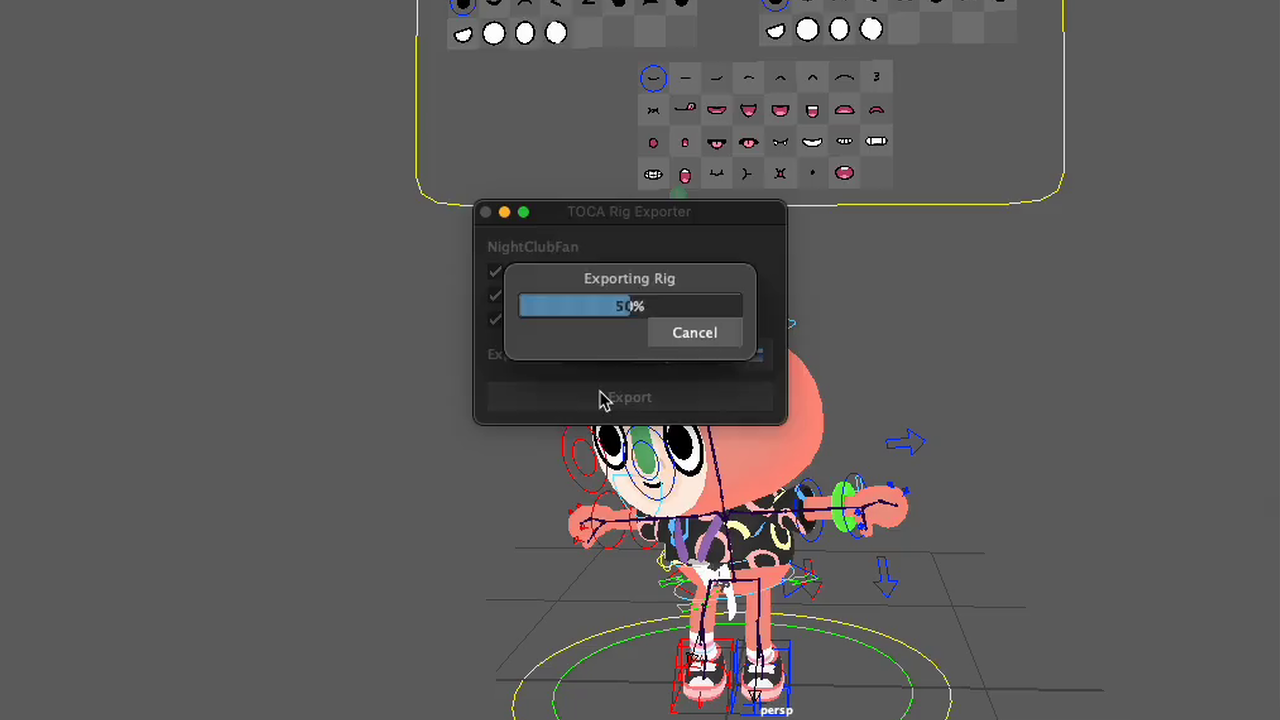Click the TOCA Rig Exporter title bar
This screenshot has width=1280, height=720.
[629, 212]
